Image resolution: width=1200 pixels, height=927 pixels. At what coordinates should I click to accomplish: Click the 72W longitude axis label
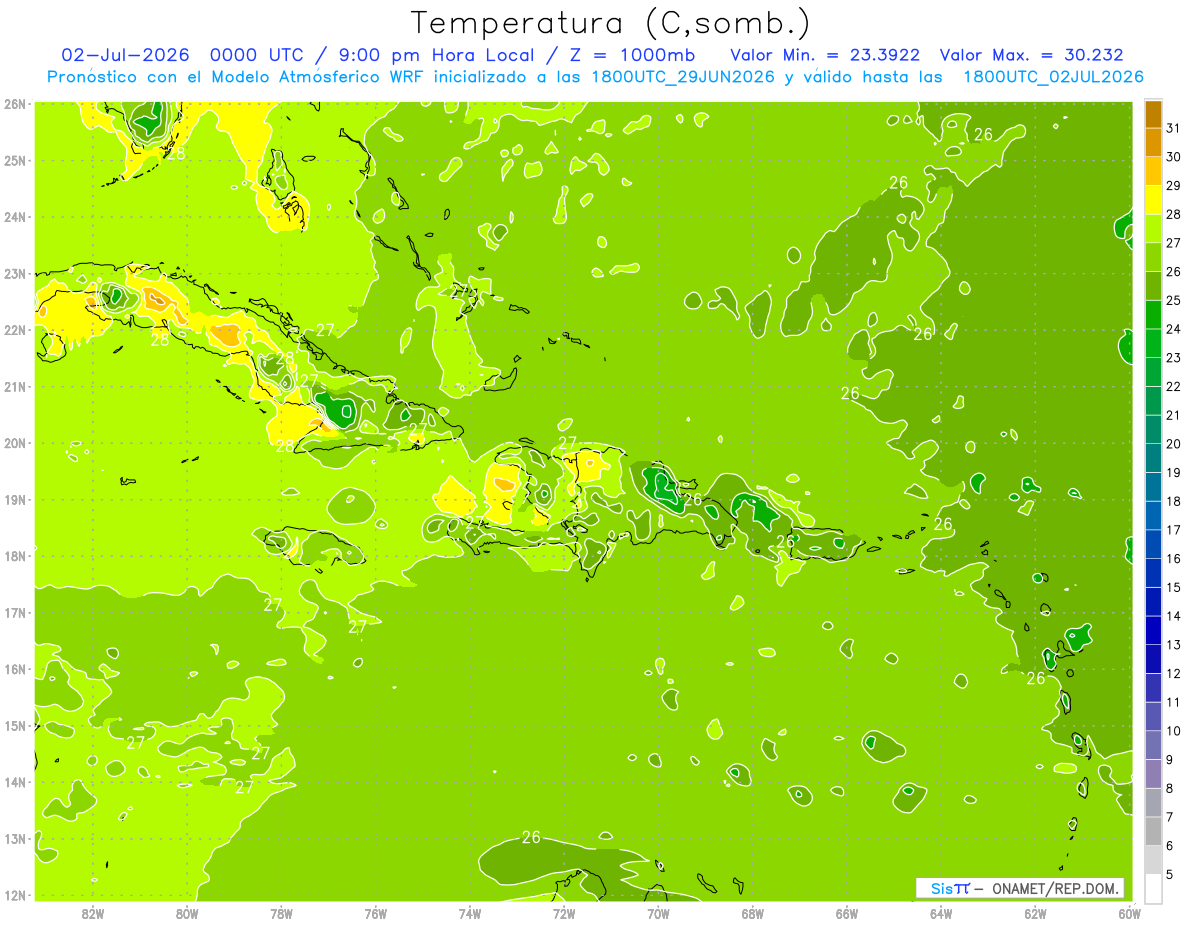pyautogui.click(x=564, y=913)
